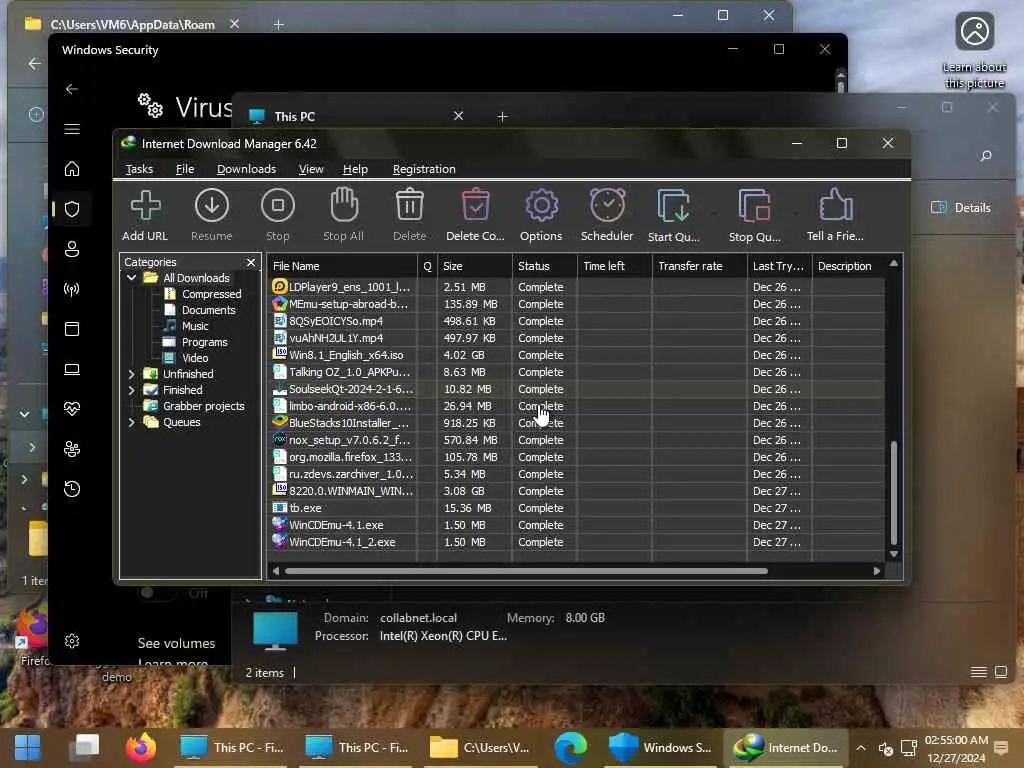Open Virus & threat protection shield in Windows Security
The image size is (1024, 768).
point(72,209)
